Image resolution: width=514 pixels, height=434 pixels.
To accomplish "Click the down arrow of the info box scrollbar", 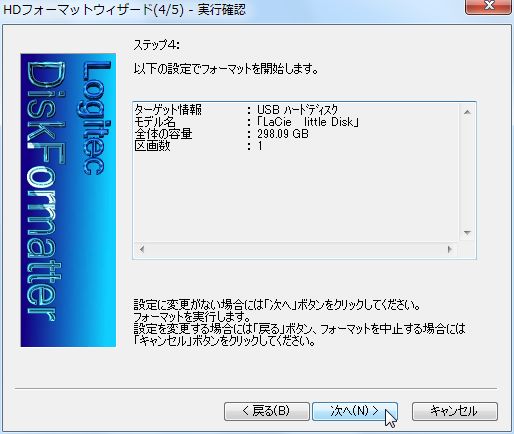I will click(x=467, y=232).
